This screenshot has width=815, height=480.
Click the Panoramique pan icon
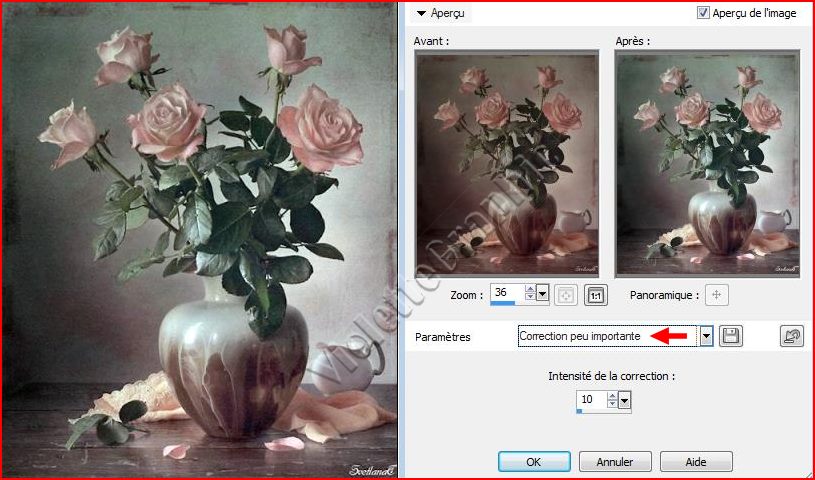pyautogui.click(x=715, y=295)
